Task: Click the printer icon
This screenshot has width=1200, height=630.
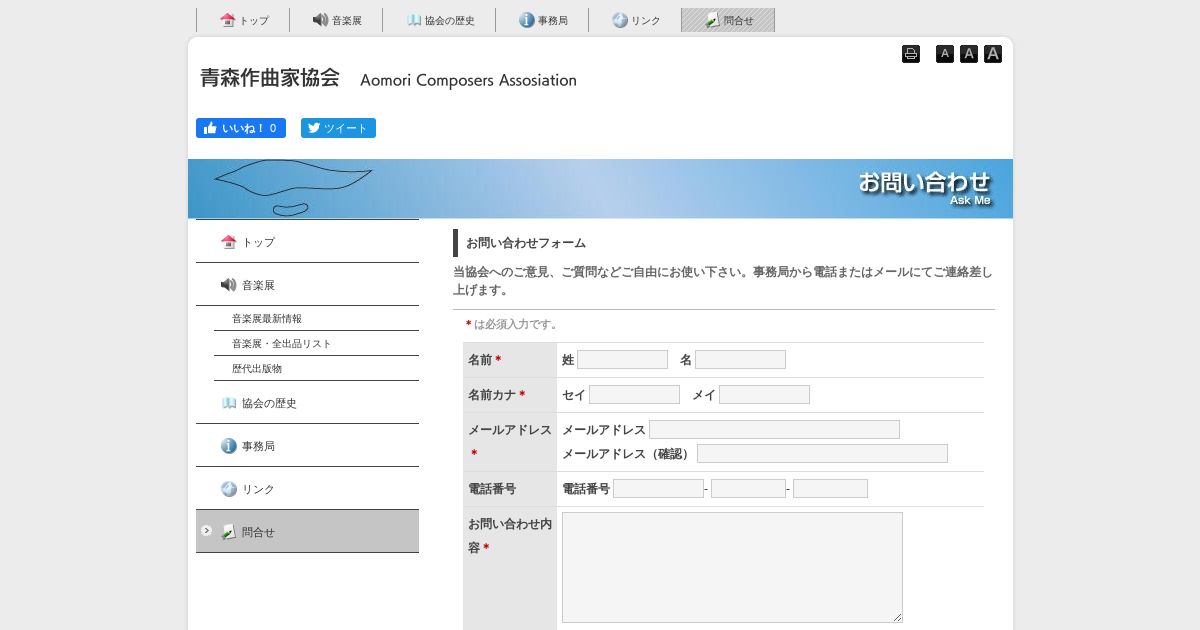Action: tap(911, 54)
